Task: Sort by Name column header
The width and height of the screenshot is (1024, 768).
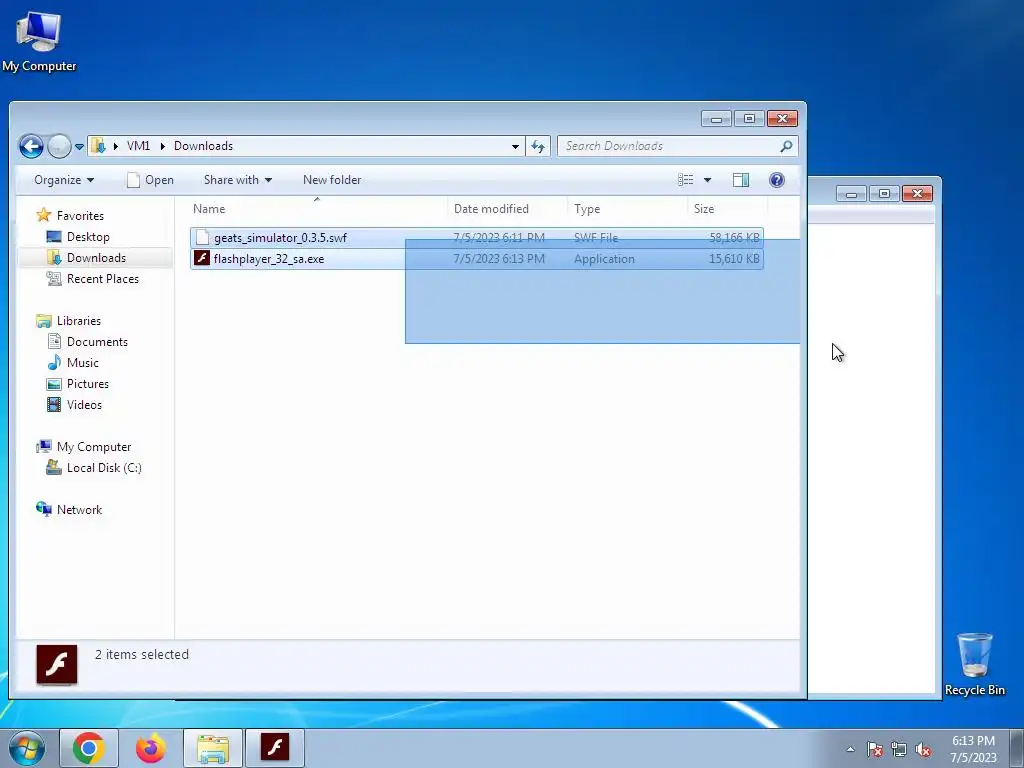Action: tap(318, 209)
